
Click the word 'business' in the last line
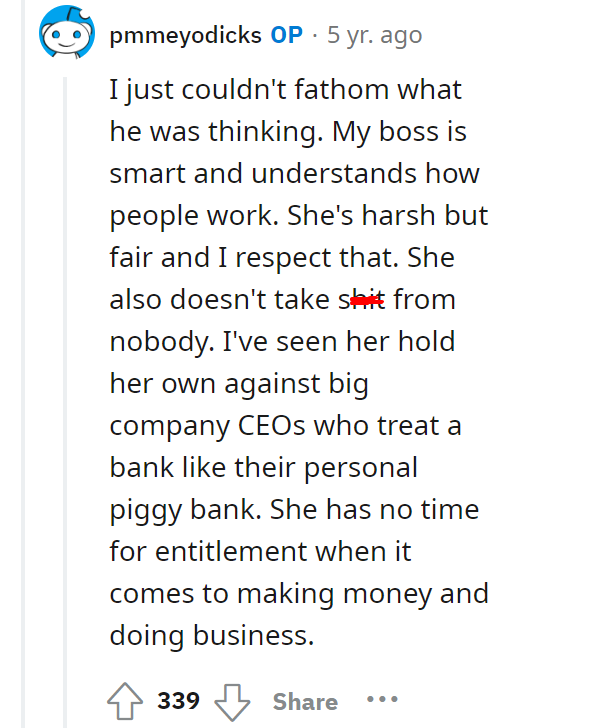click(x=253, y=635)
